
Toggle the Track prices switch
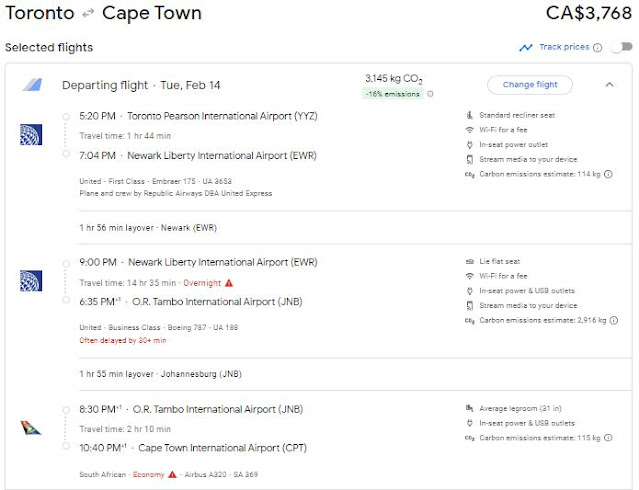pos(621,47)
